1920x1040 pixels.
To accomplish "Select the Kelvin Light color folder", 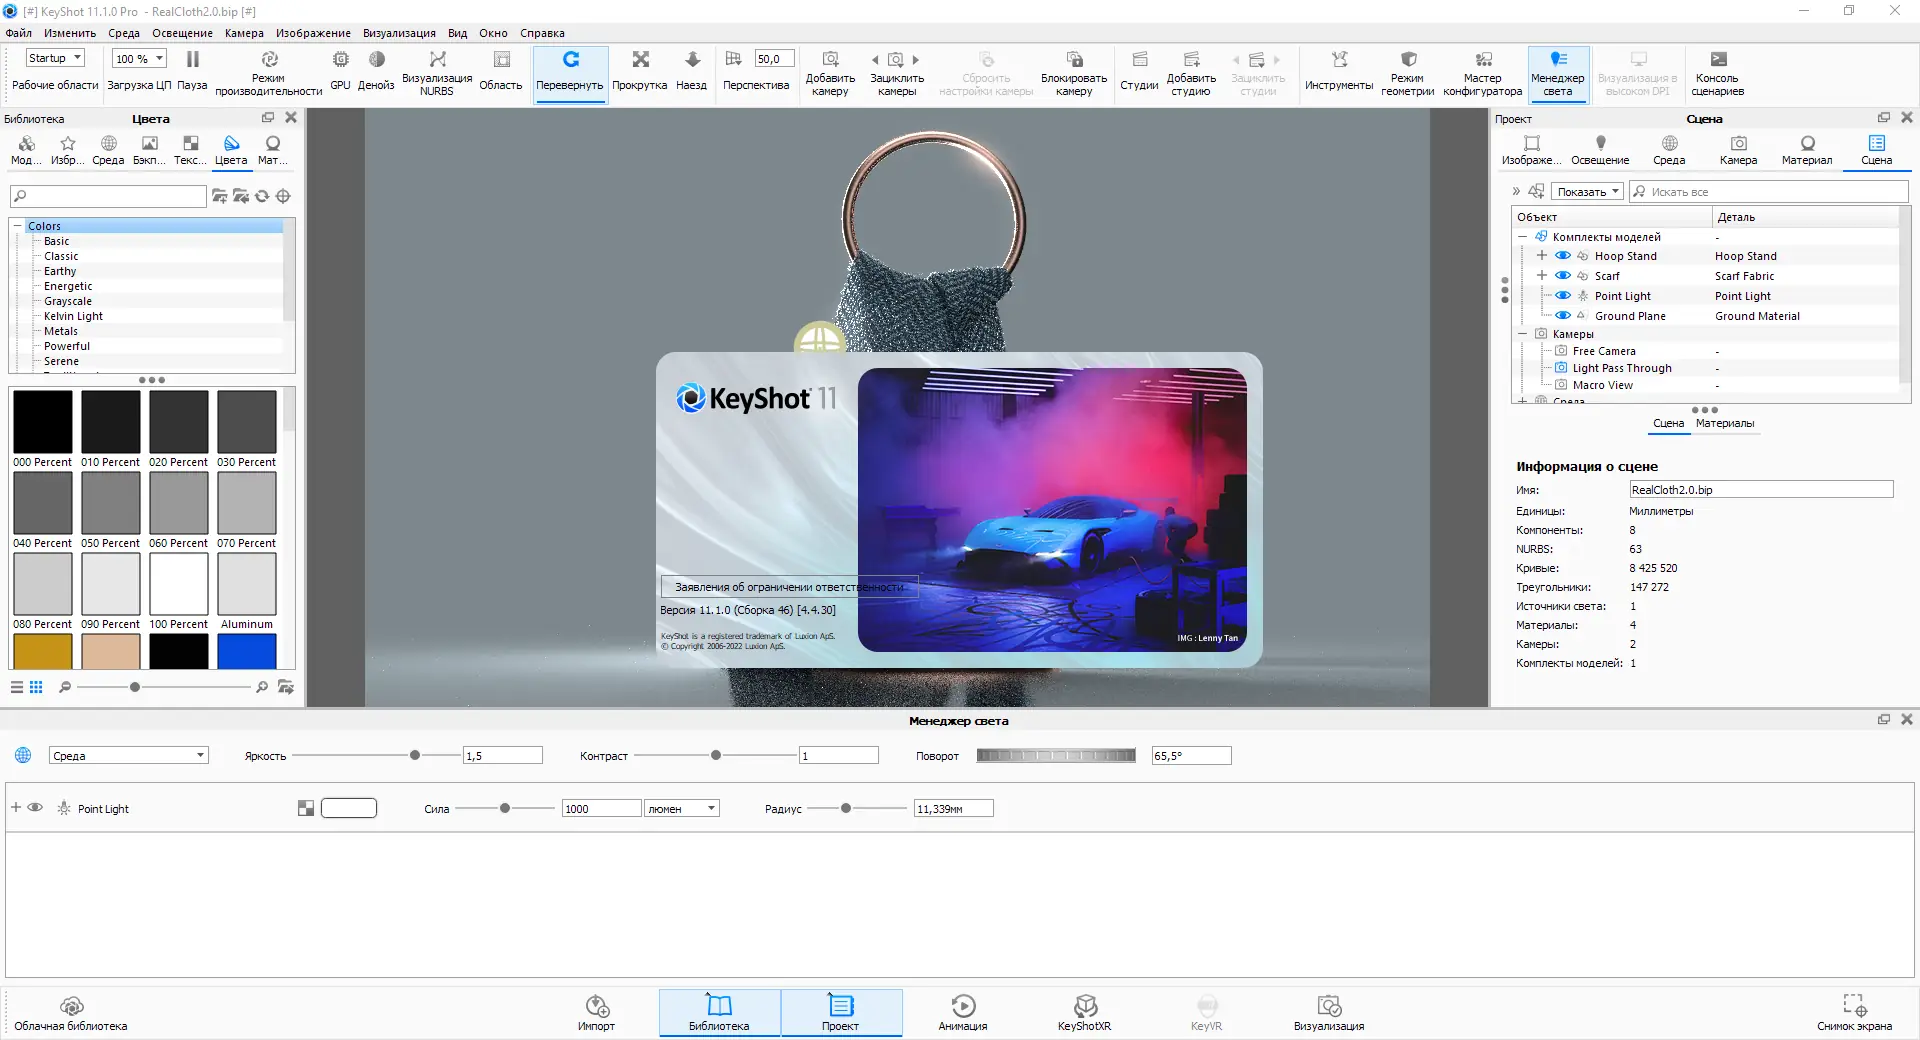I will click(73, 316).
